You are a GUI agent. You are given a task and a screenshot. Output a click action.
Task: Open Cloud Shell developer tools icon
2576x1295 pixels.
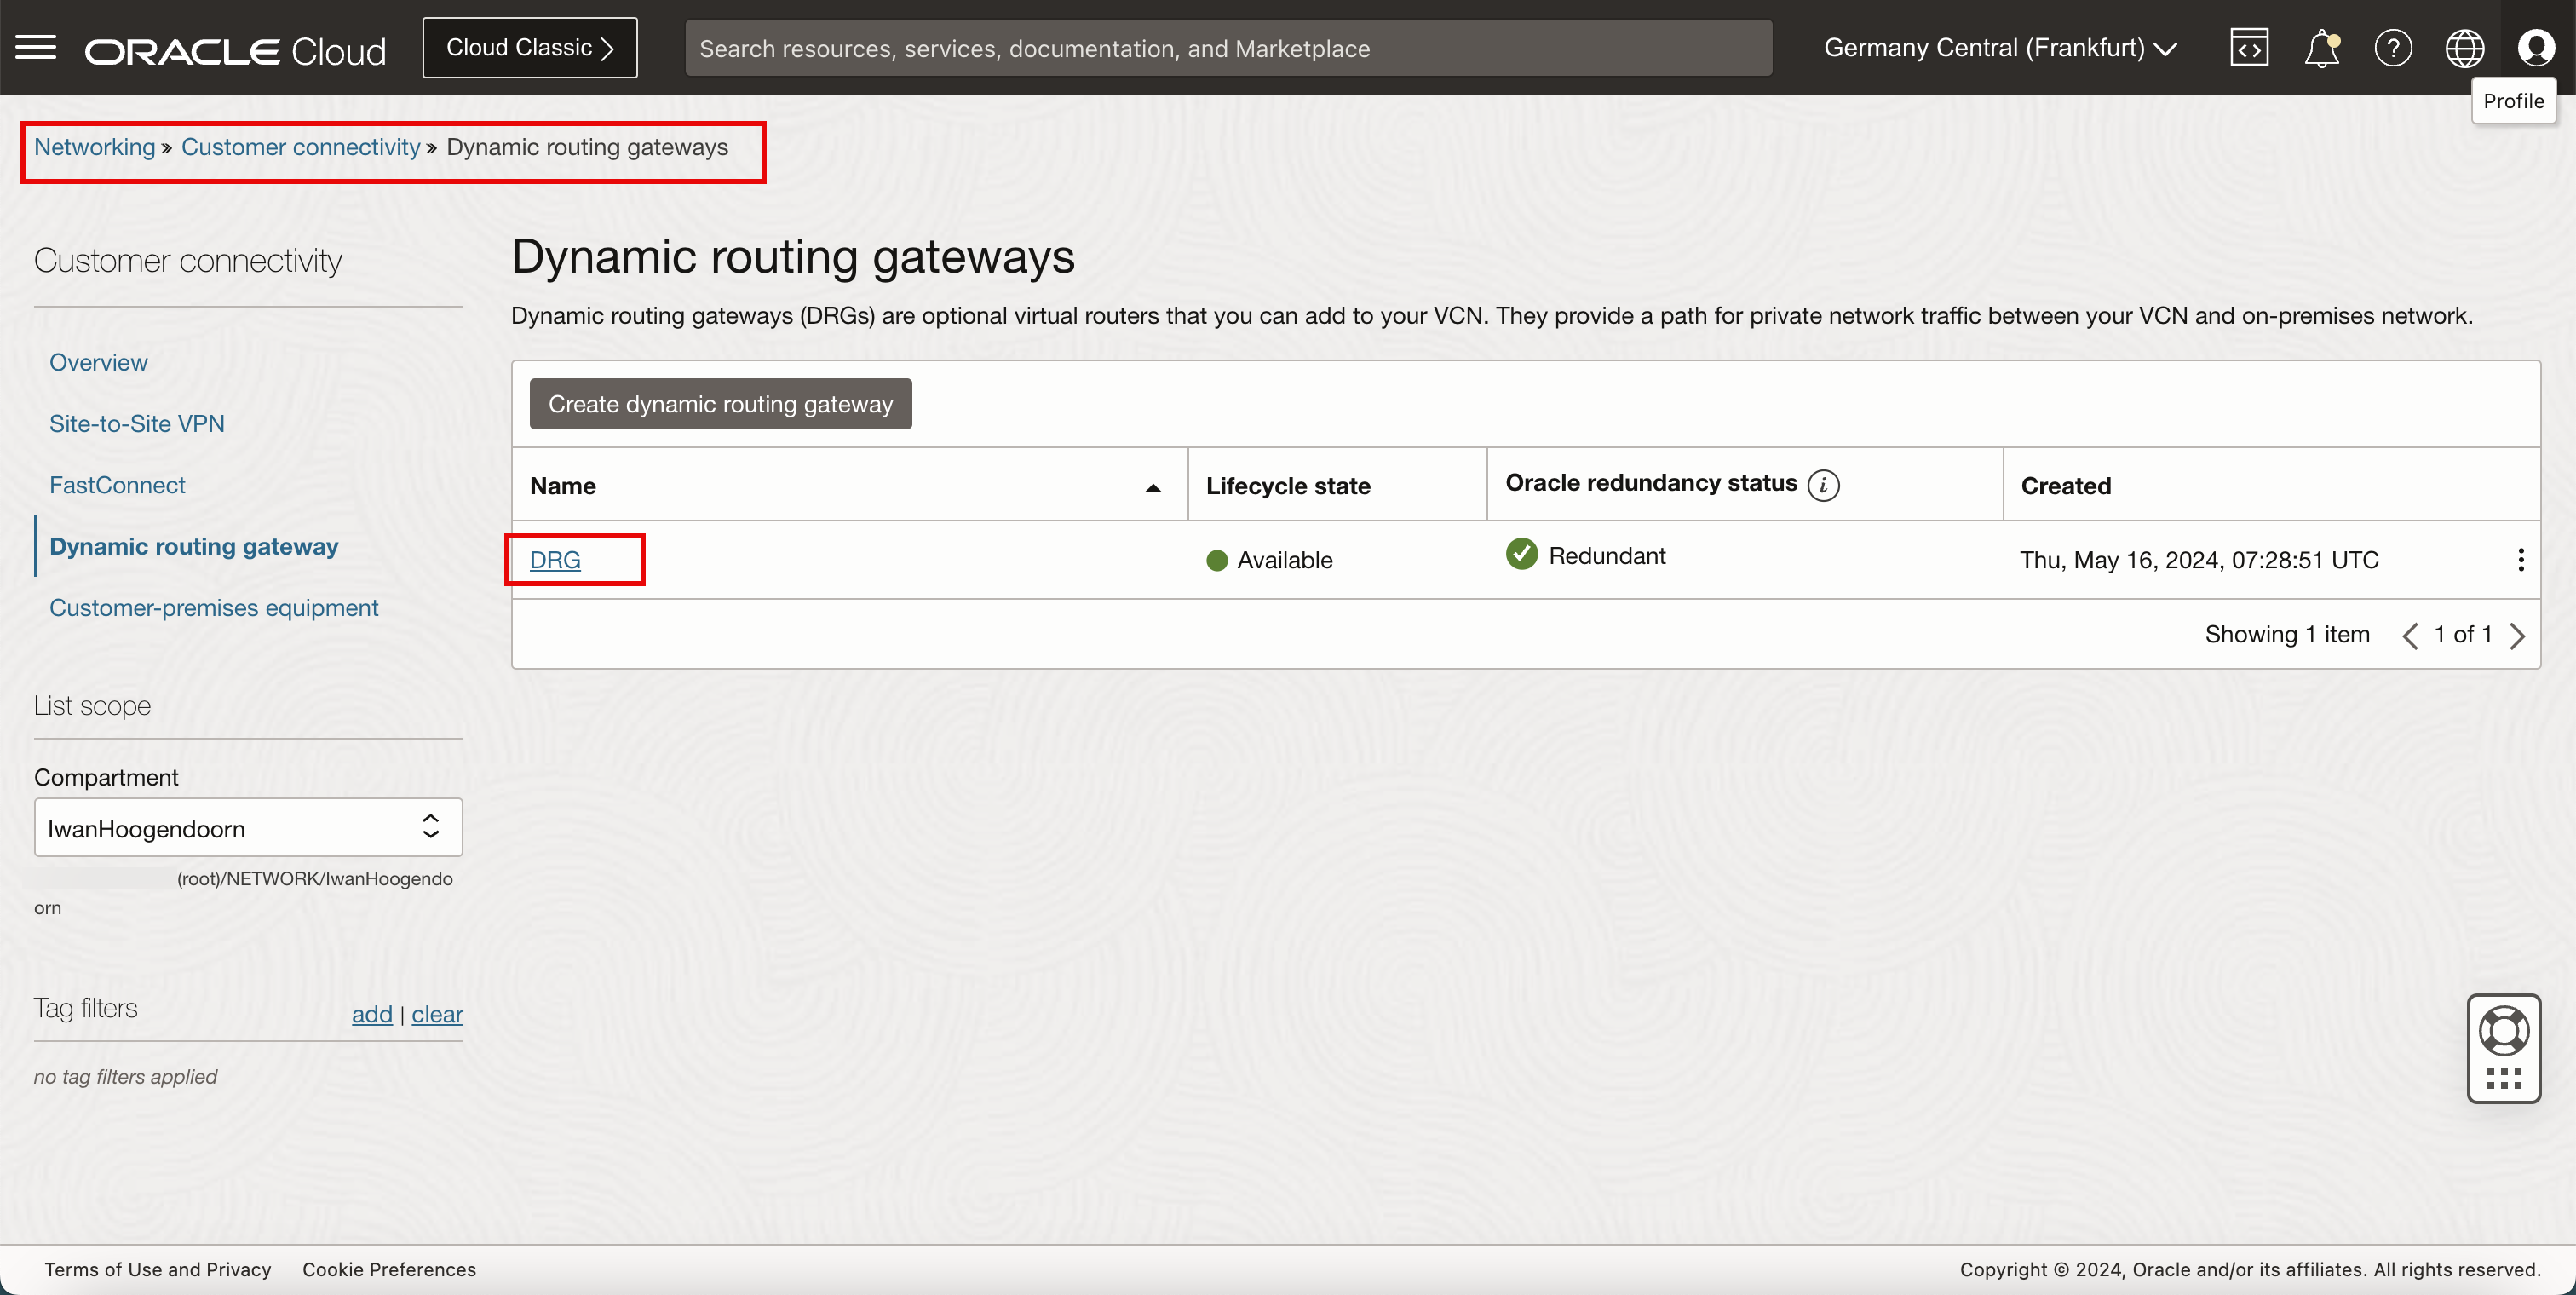(2249, 48)
